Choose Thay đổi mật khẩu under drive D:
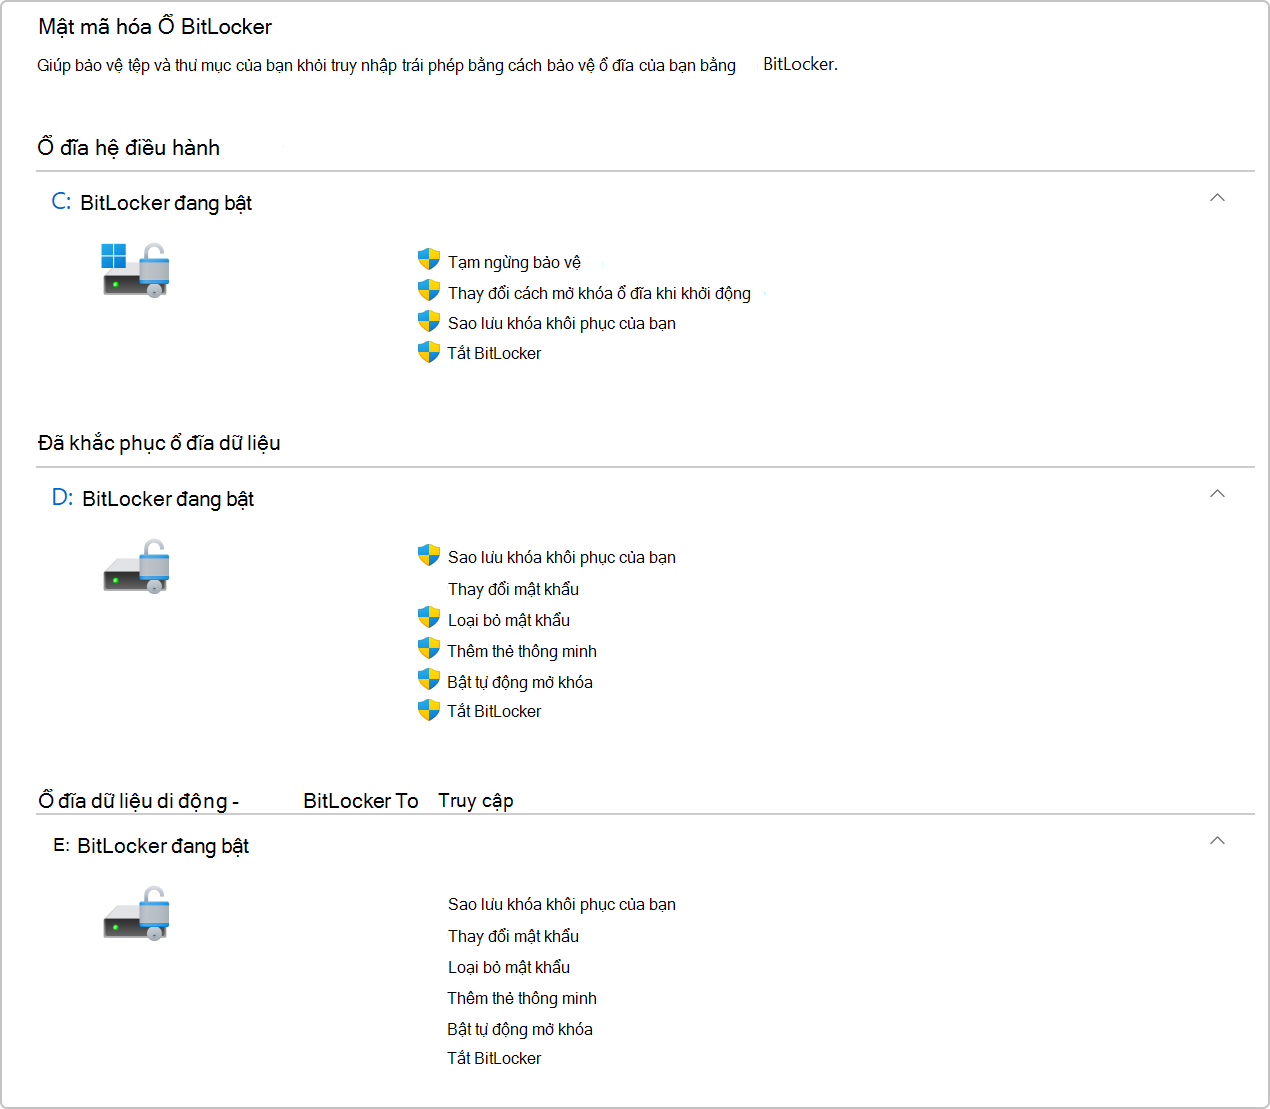The height and width of the screenshot is (1109, 1270). 513,589
